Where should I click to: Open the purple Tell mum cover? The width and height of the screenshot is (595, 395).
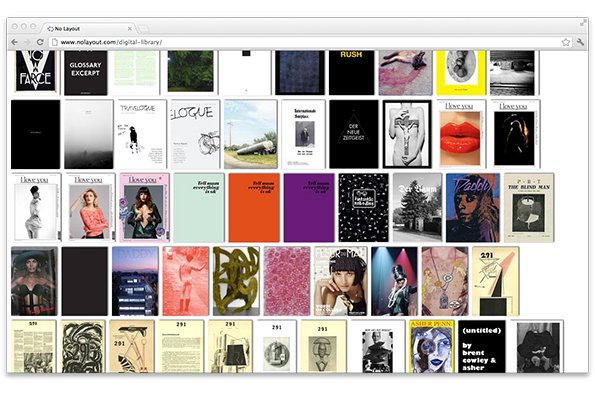(309, 208)
